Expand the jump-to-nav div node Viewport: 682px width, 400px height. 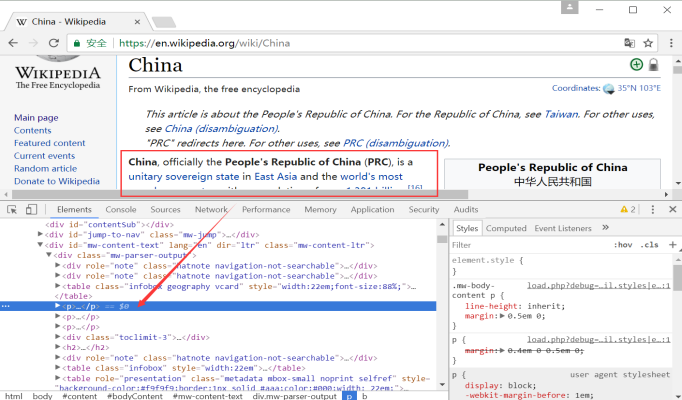tap(40, 234)
